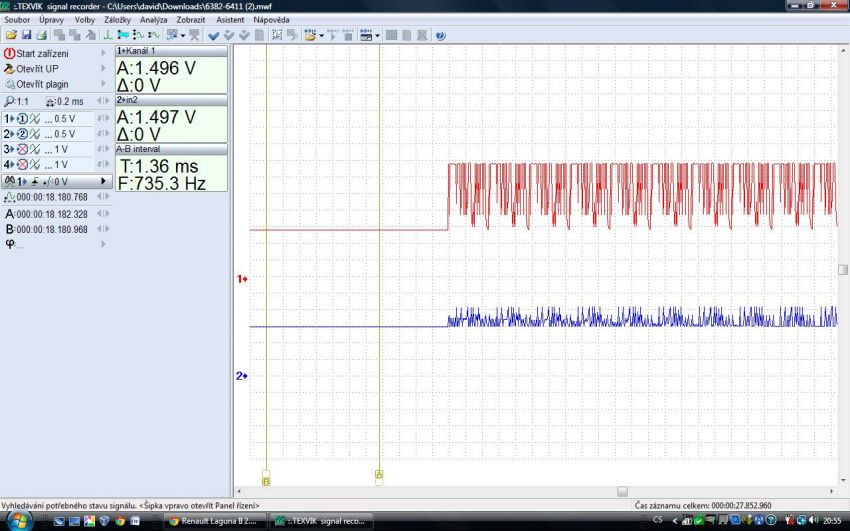Open the Windows Start button
Viewport: 850px width, 531px height.
(x=18, y=521)
